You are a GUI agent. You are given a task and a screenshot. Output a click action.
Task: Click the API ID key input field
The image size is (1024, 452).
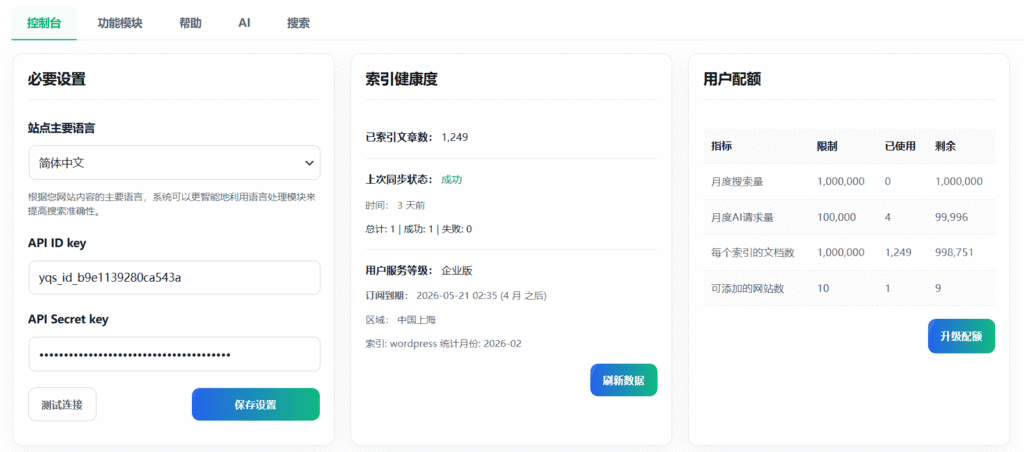point(174,277)
